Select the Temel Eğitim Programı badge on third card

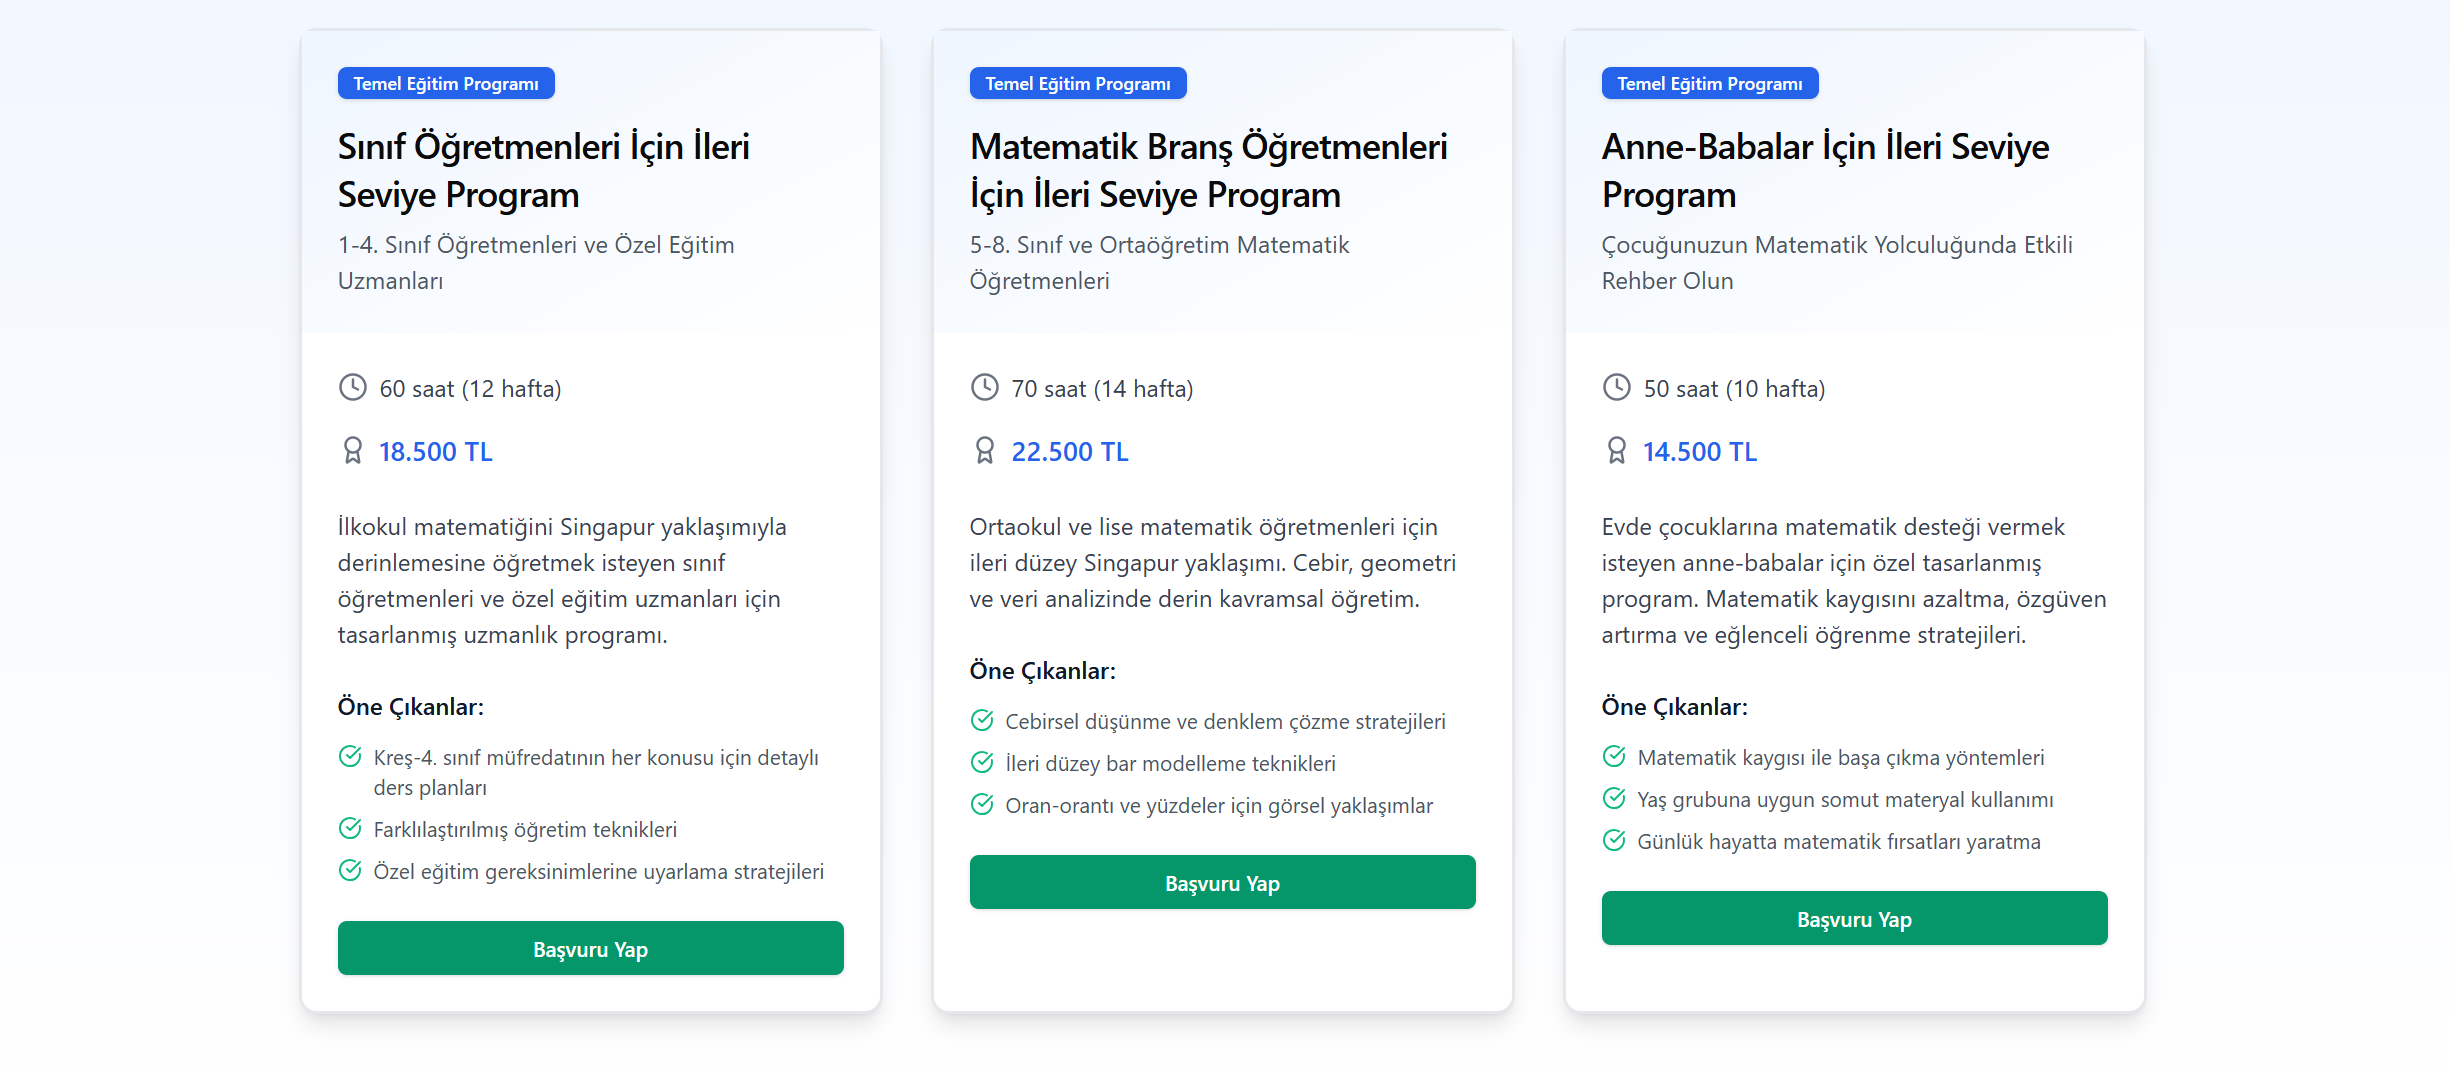[1710, 83]
